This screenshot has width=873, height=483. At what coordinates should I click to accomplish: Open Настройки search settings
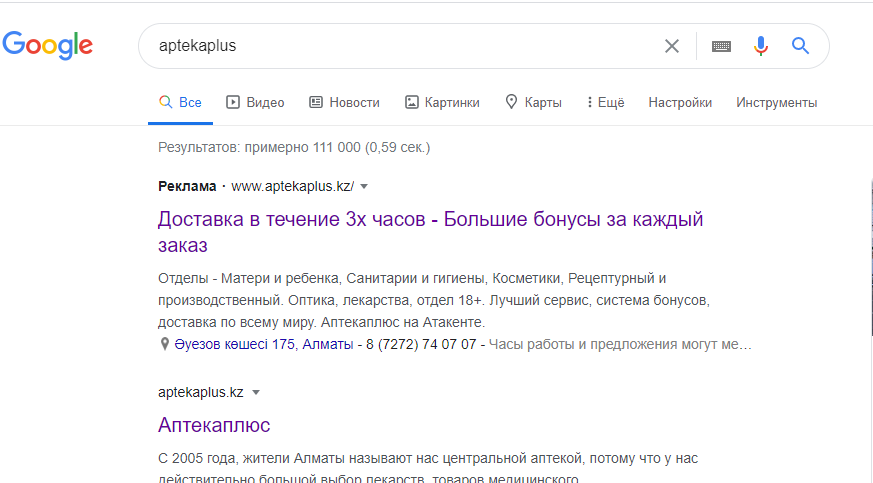tap(680, 102)
